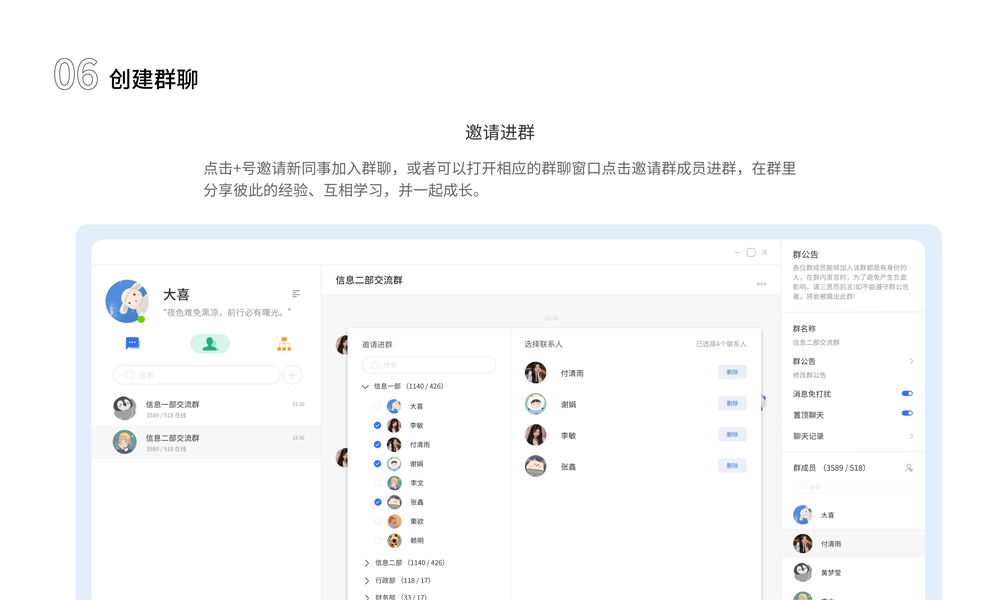The image size is (1000, 600).
Task: Open the menu icon beside 大喜's profile name
Action: pyautogui.click(x=296, y=294)
